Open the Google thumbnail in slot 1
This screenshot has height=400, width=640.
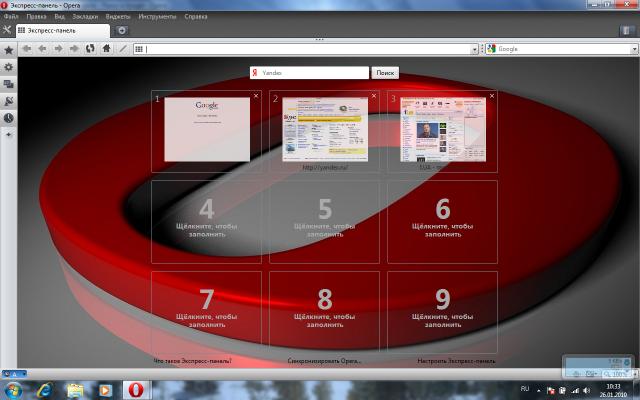207,129
